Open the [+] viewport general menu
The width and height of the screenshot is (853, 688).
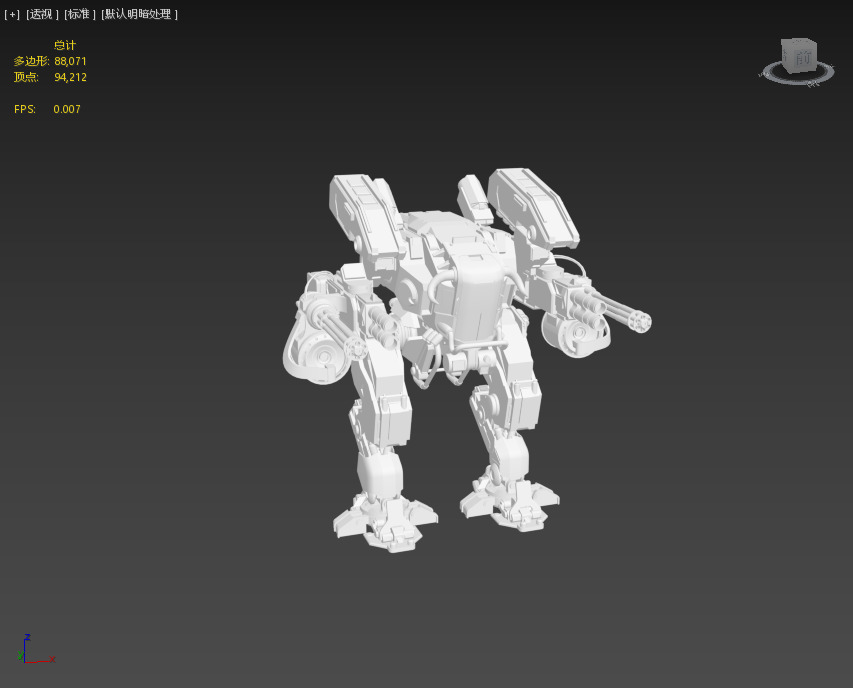(x=11, y=15)
